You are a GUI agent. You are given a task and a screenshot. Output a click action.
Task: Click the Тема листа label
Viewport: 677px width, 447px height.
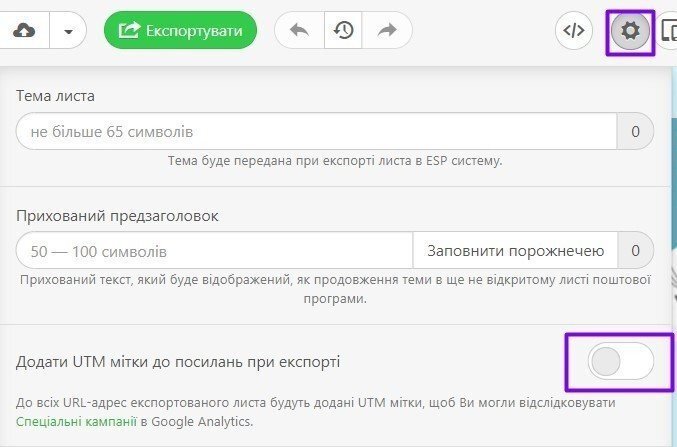56,96
